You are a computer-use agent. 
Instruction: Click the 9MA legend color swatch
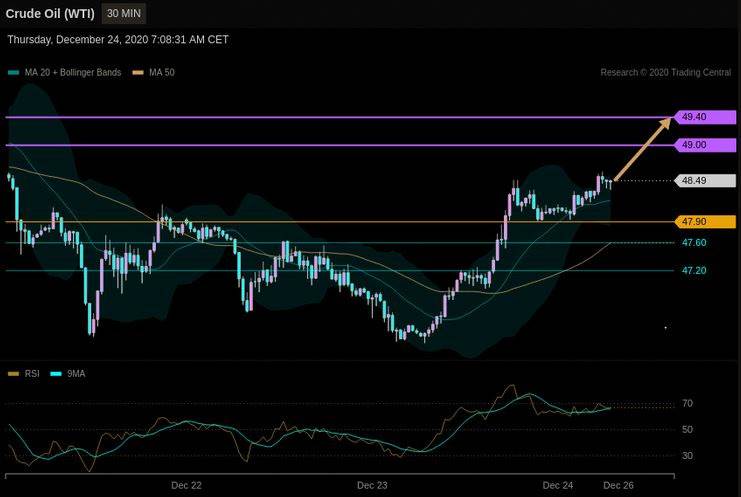coord(56,374)
